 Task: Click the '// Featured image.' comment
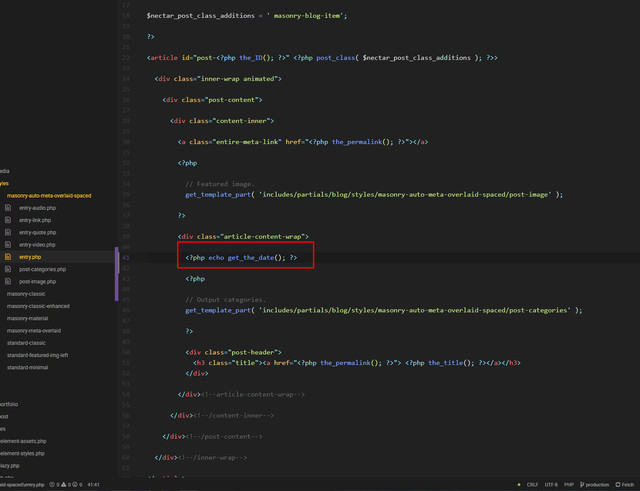(220, 184)
